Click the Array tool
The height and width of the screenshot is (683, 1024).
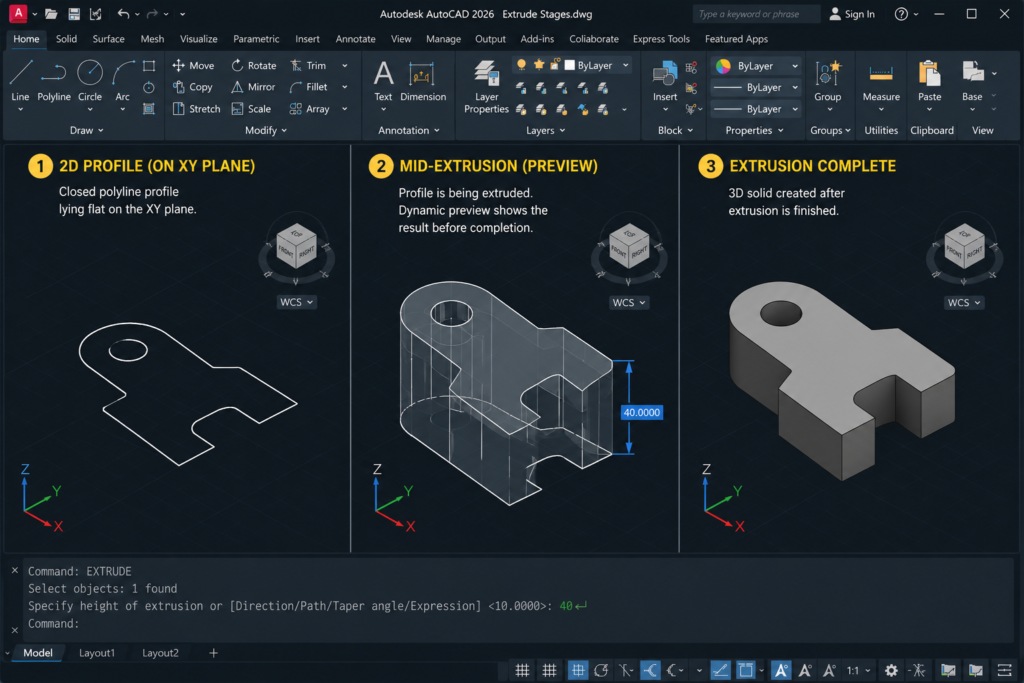click(x=310, y=109)
